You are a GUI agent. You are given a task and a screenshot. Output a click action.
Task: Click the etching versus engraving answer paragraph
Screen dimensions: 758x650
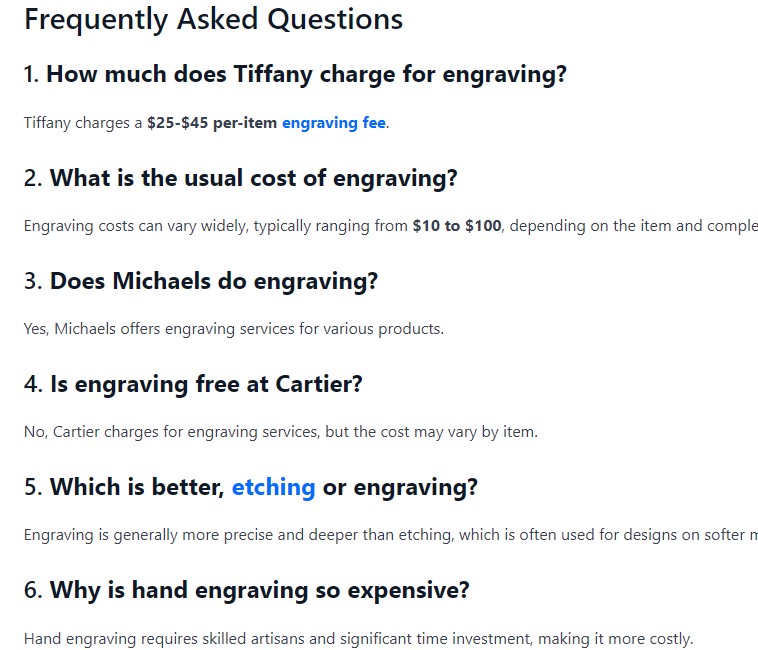[x=391, y=535]
